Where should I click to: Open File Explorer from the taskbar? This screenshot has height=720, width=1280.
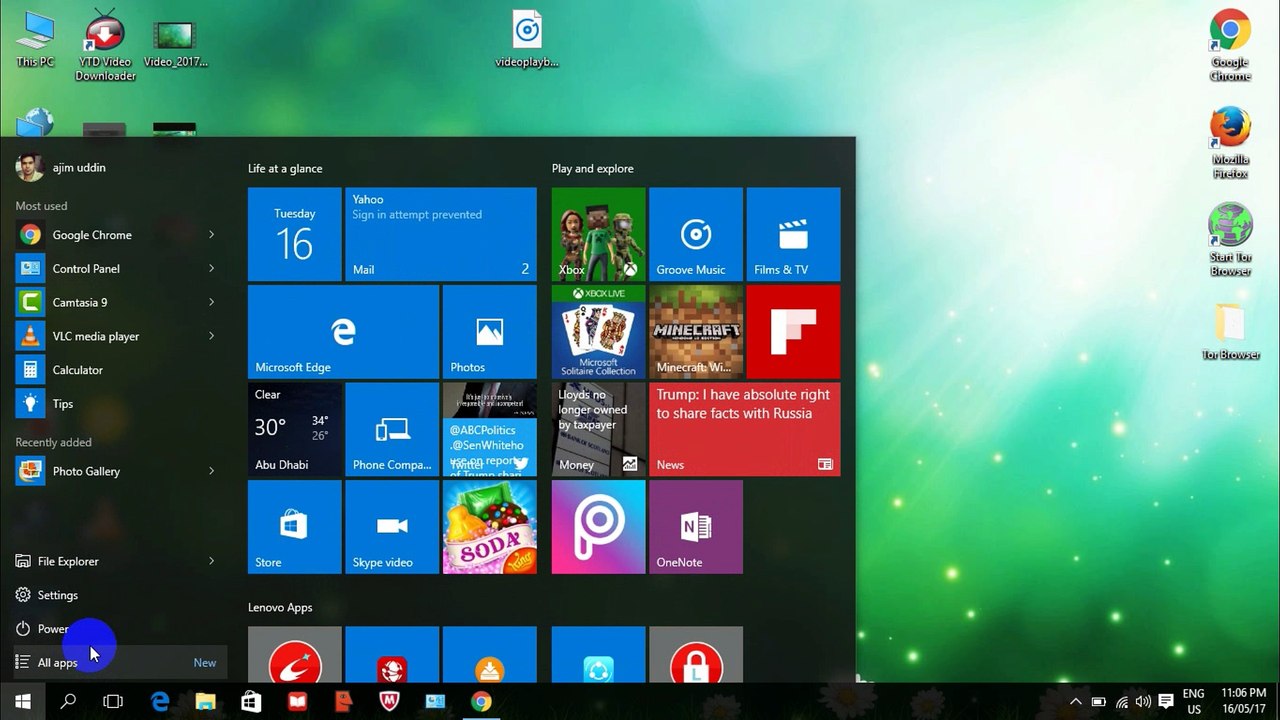point(205,701)
